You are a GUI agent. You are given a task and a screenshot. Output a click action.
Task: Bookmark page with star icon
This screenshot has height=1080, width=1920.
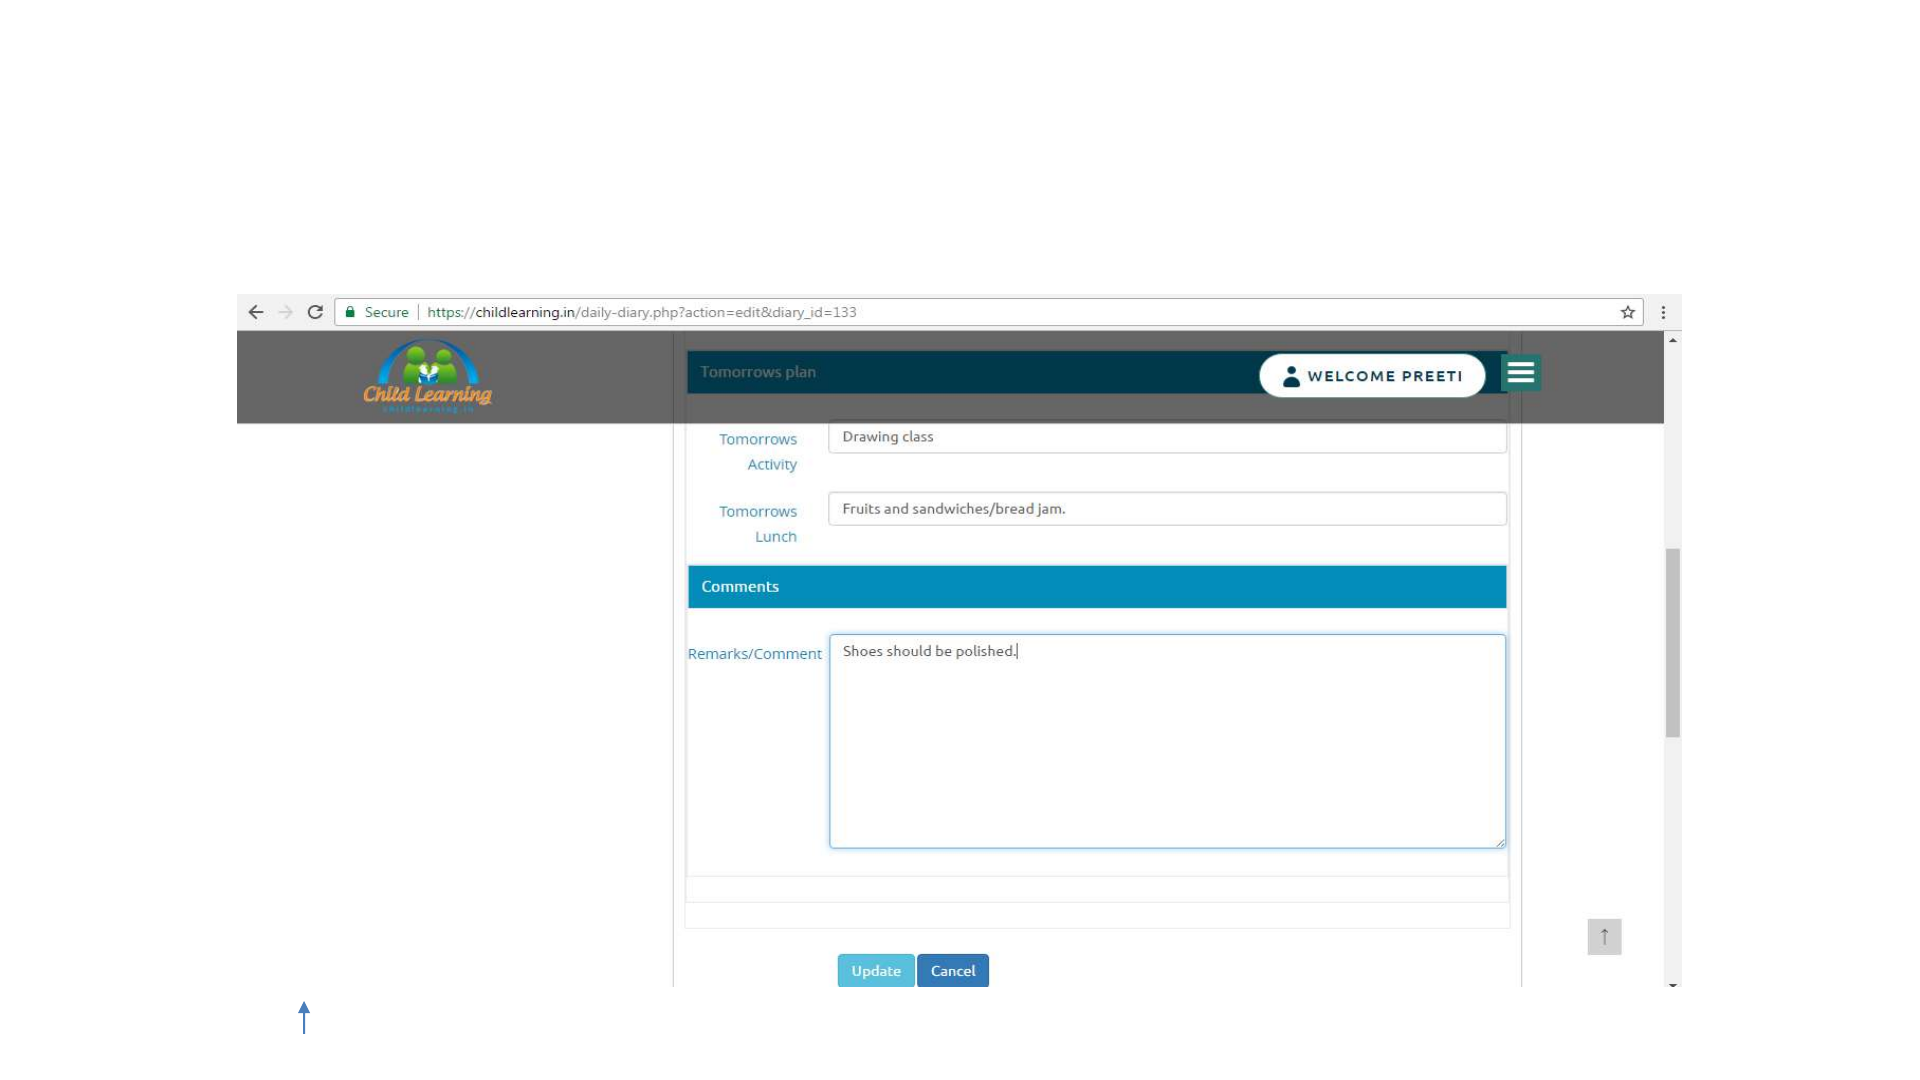(x=1628, y=312)
